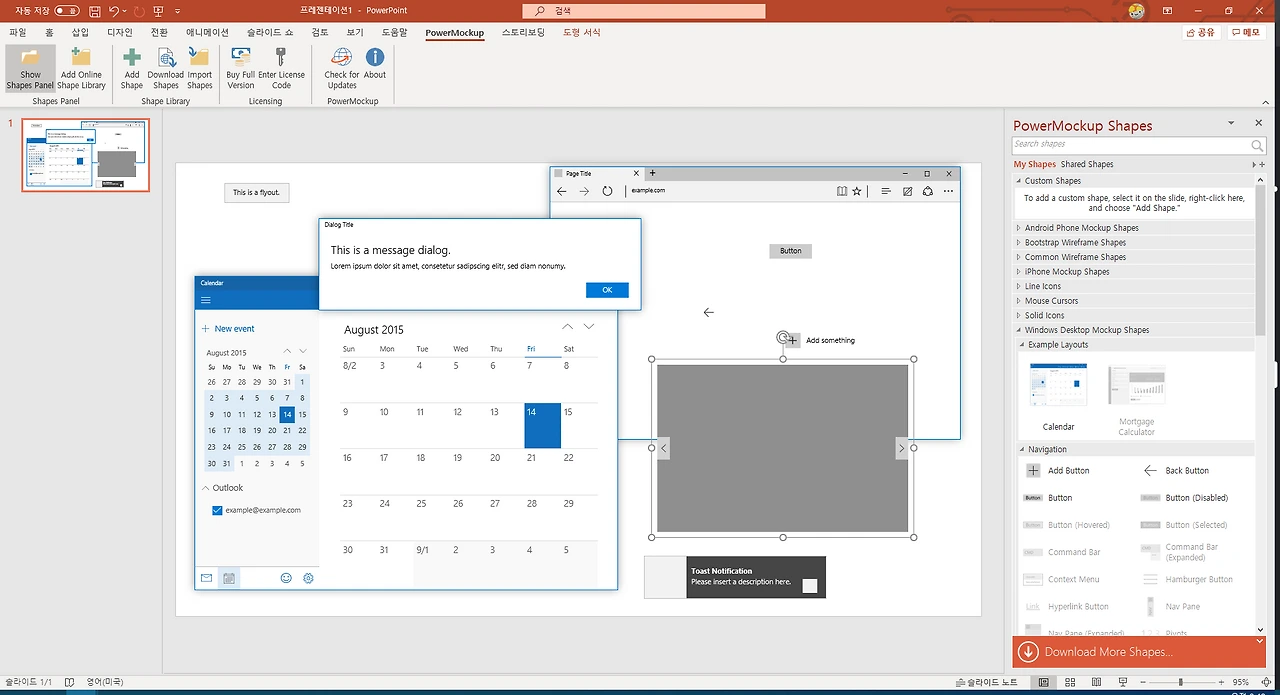The image size is (1280, 695).
Task: Open the shapes panel options dropdown arrow
Action: click(1231, 123)
